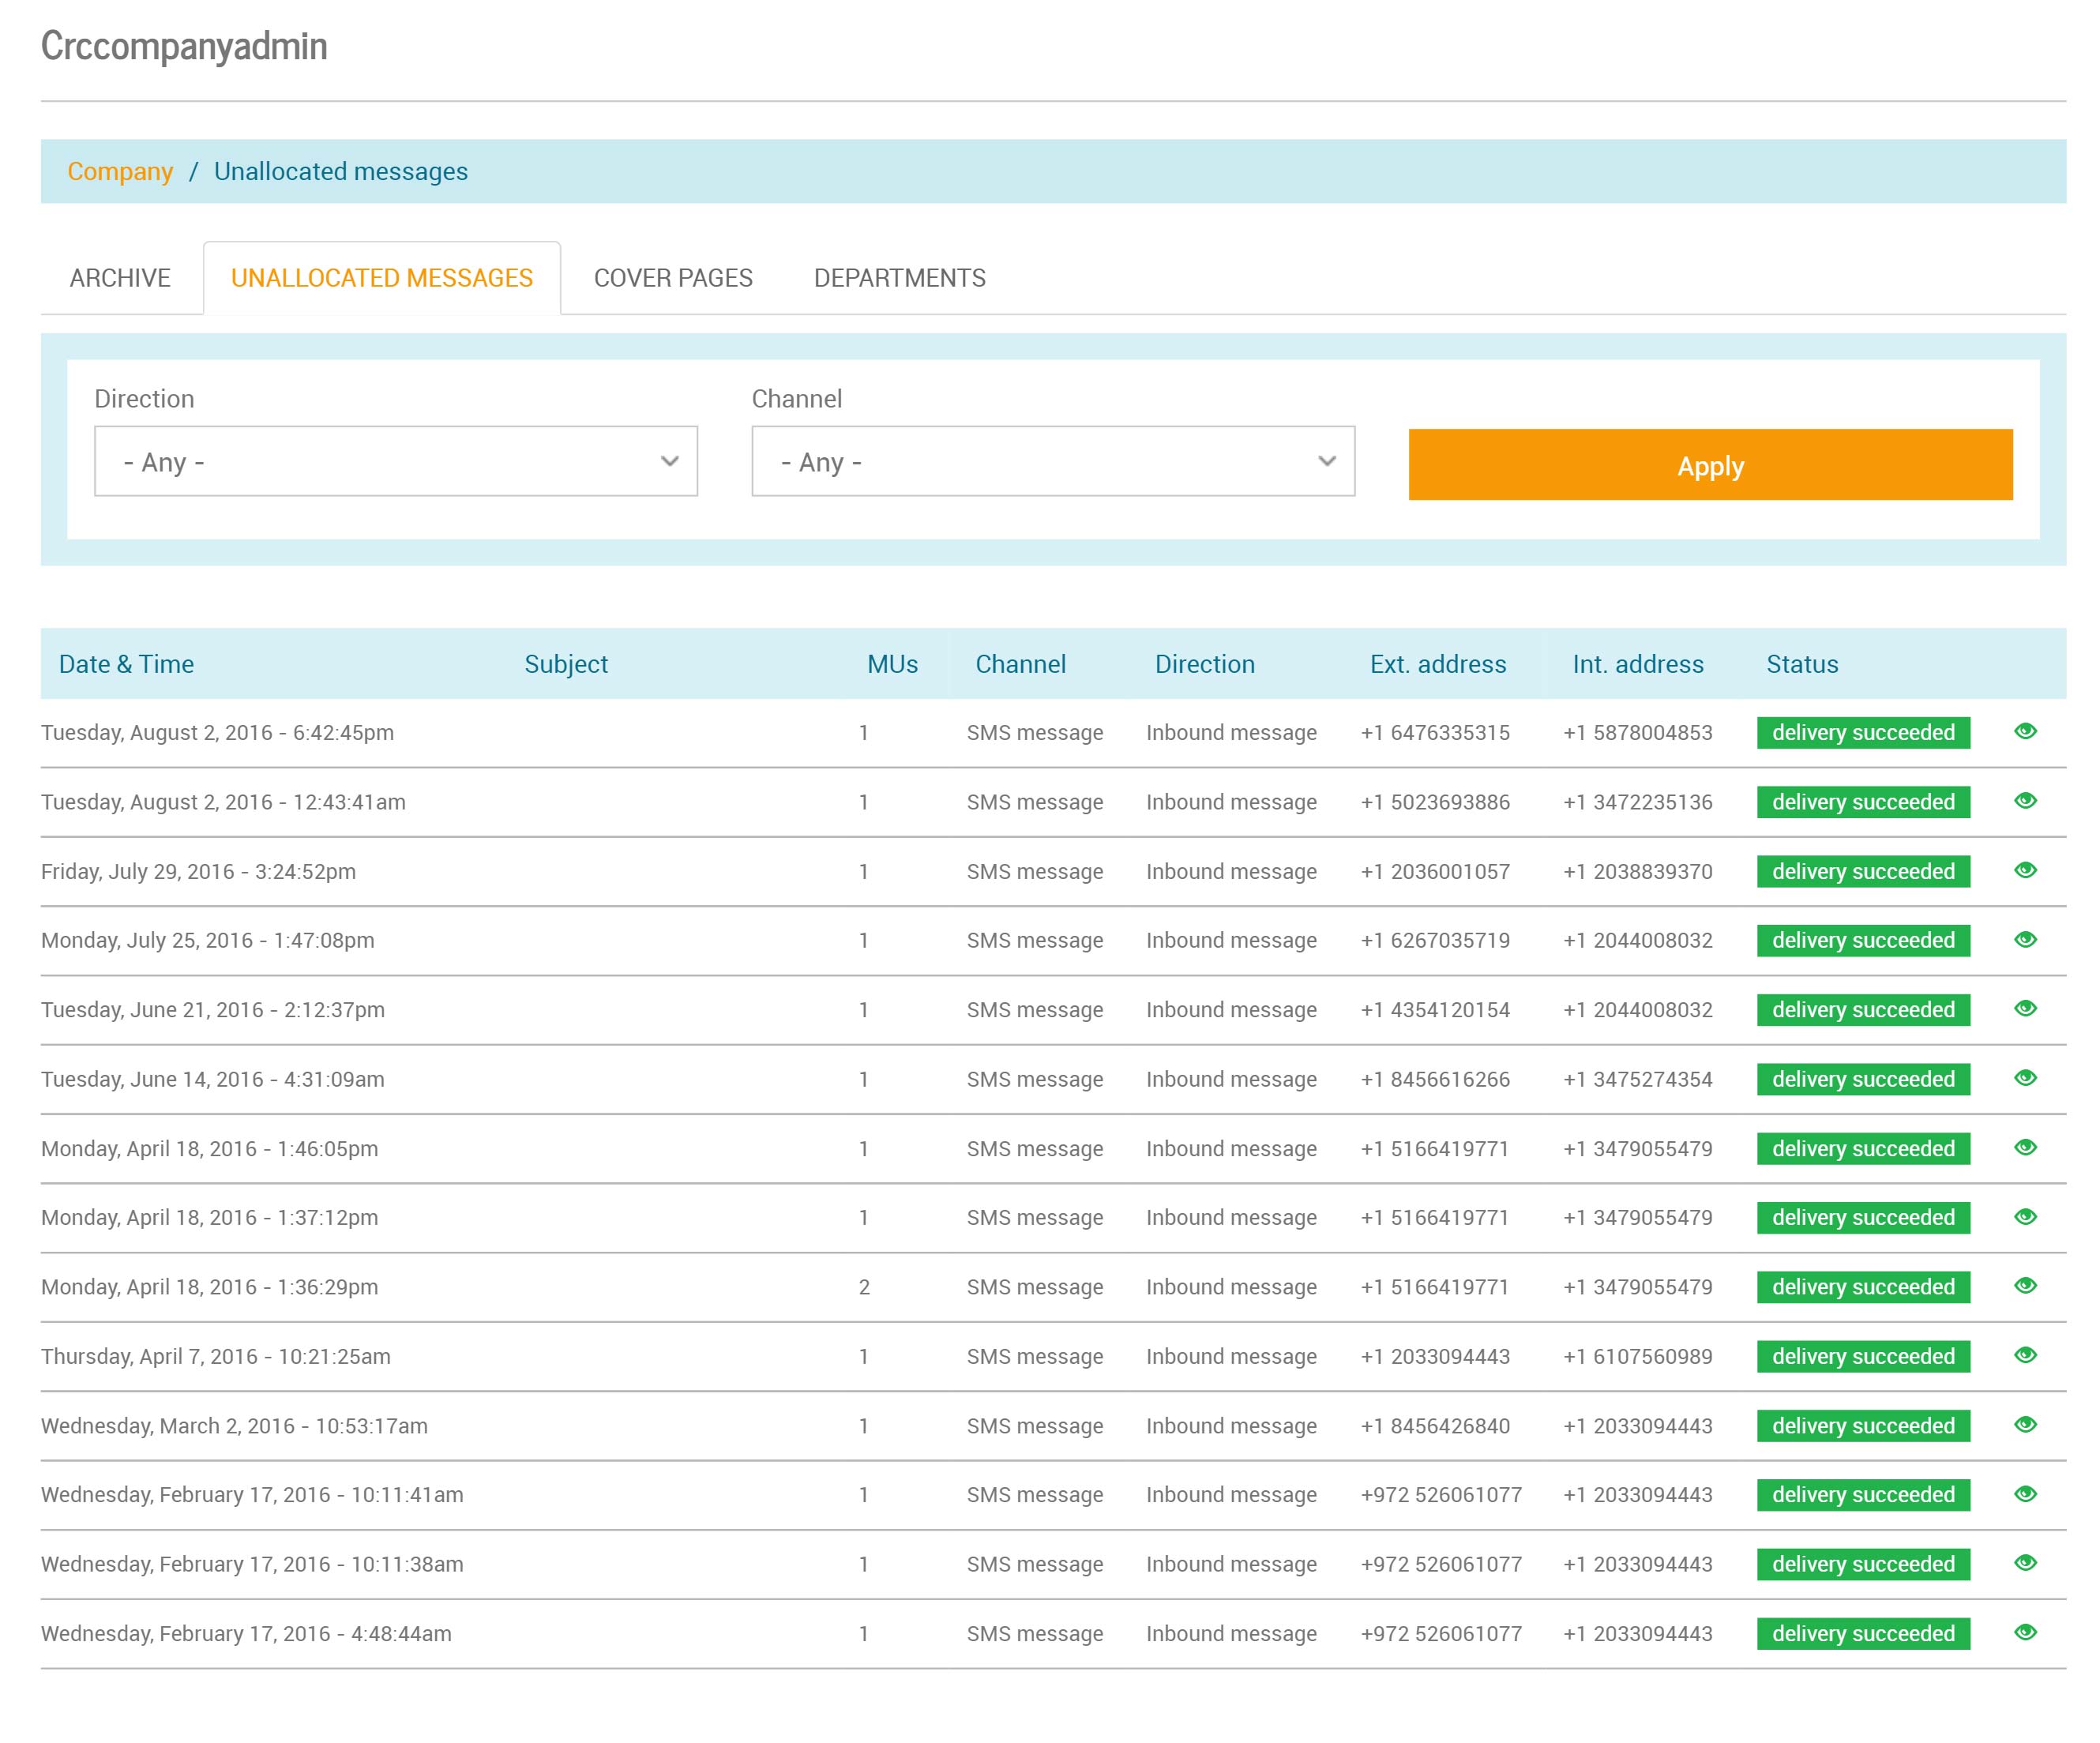Click eye icon for April 18 1:36:29pm row
Viewport: 2100px width, 1743px height.
pyautogui.click(x=2025, y=1285)
